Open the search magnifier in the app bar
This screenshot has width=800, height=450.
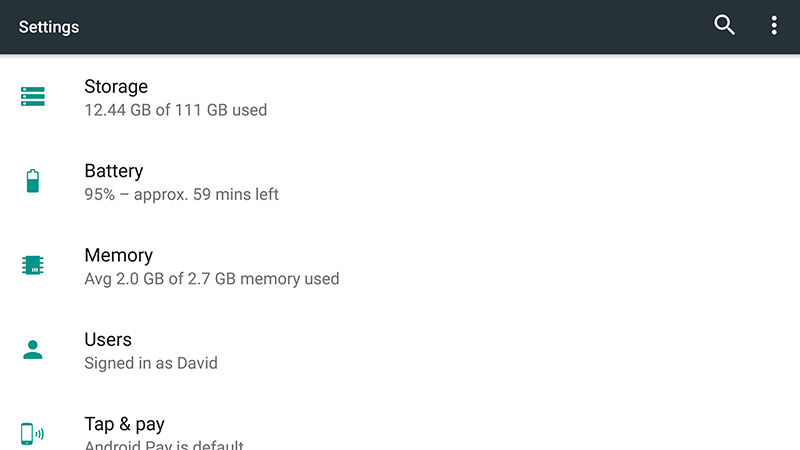click(x=724, y=26)
